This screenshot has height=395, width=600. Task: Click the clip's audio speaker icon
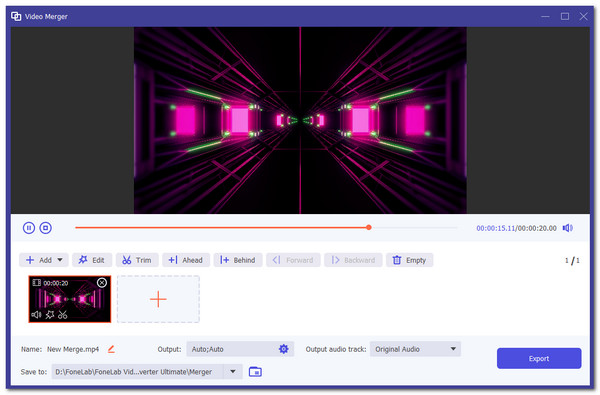point(36,315)
